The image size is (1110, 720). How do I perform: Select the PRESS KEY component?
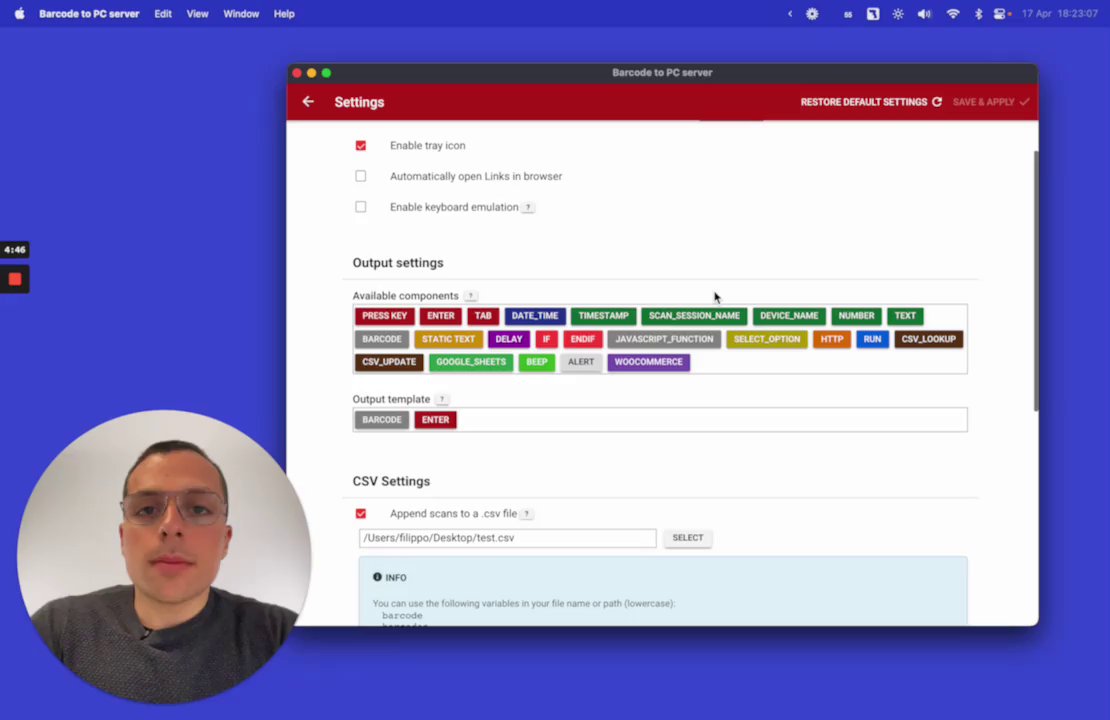coord(384,316)
